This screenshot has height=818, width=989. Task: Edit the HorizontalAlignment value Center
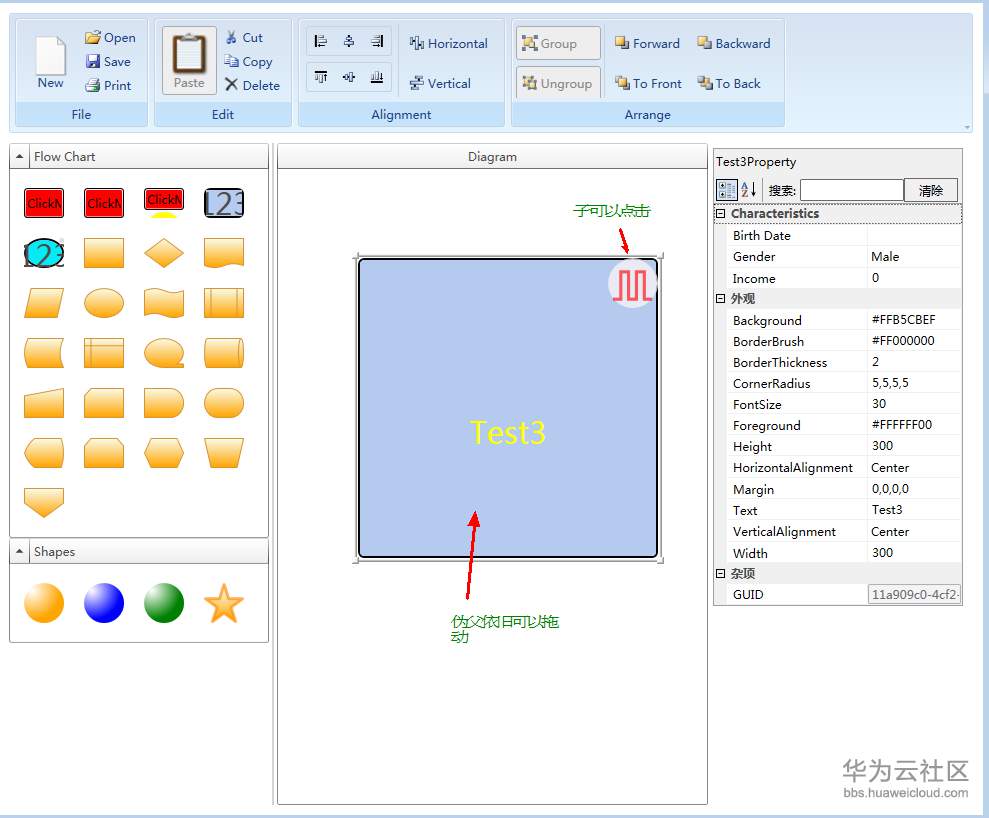click(914, 467)
